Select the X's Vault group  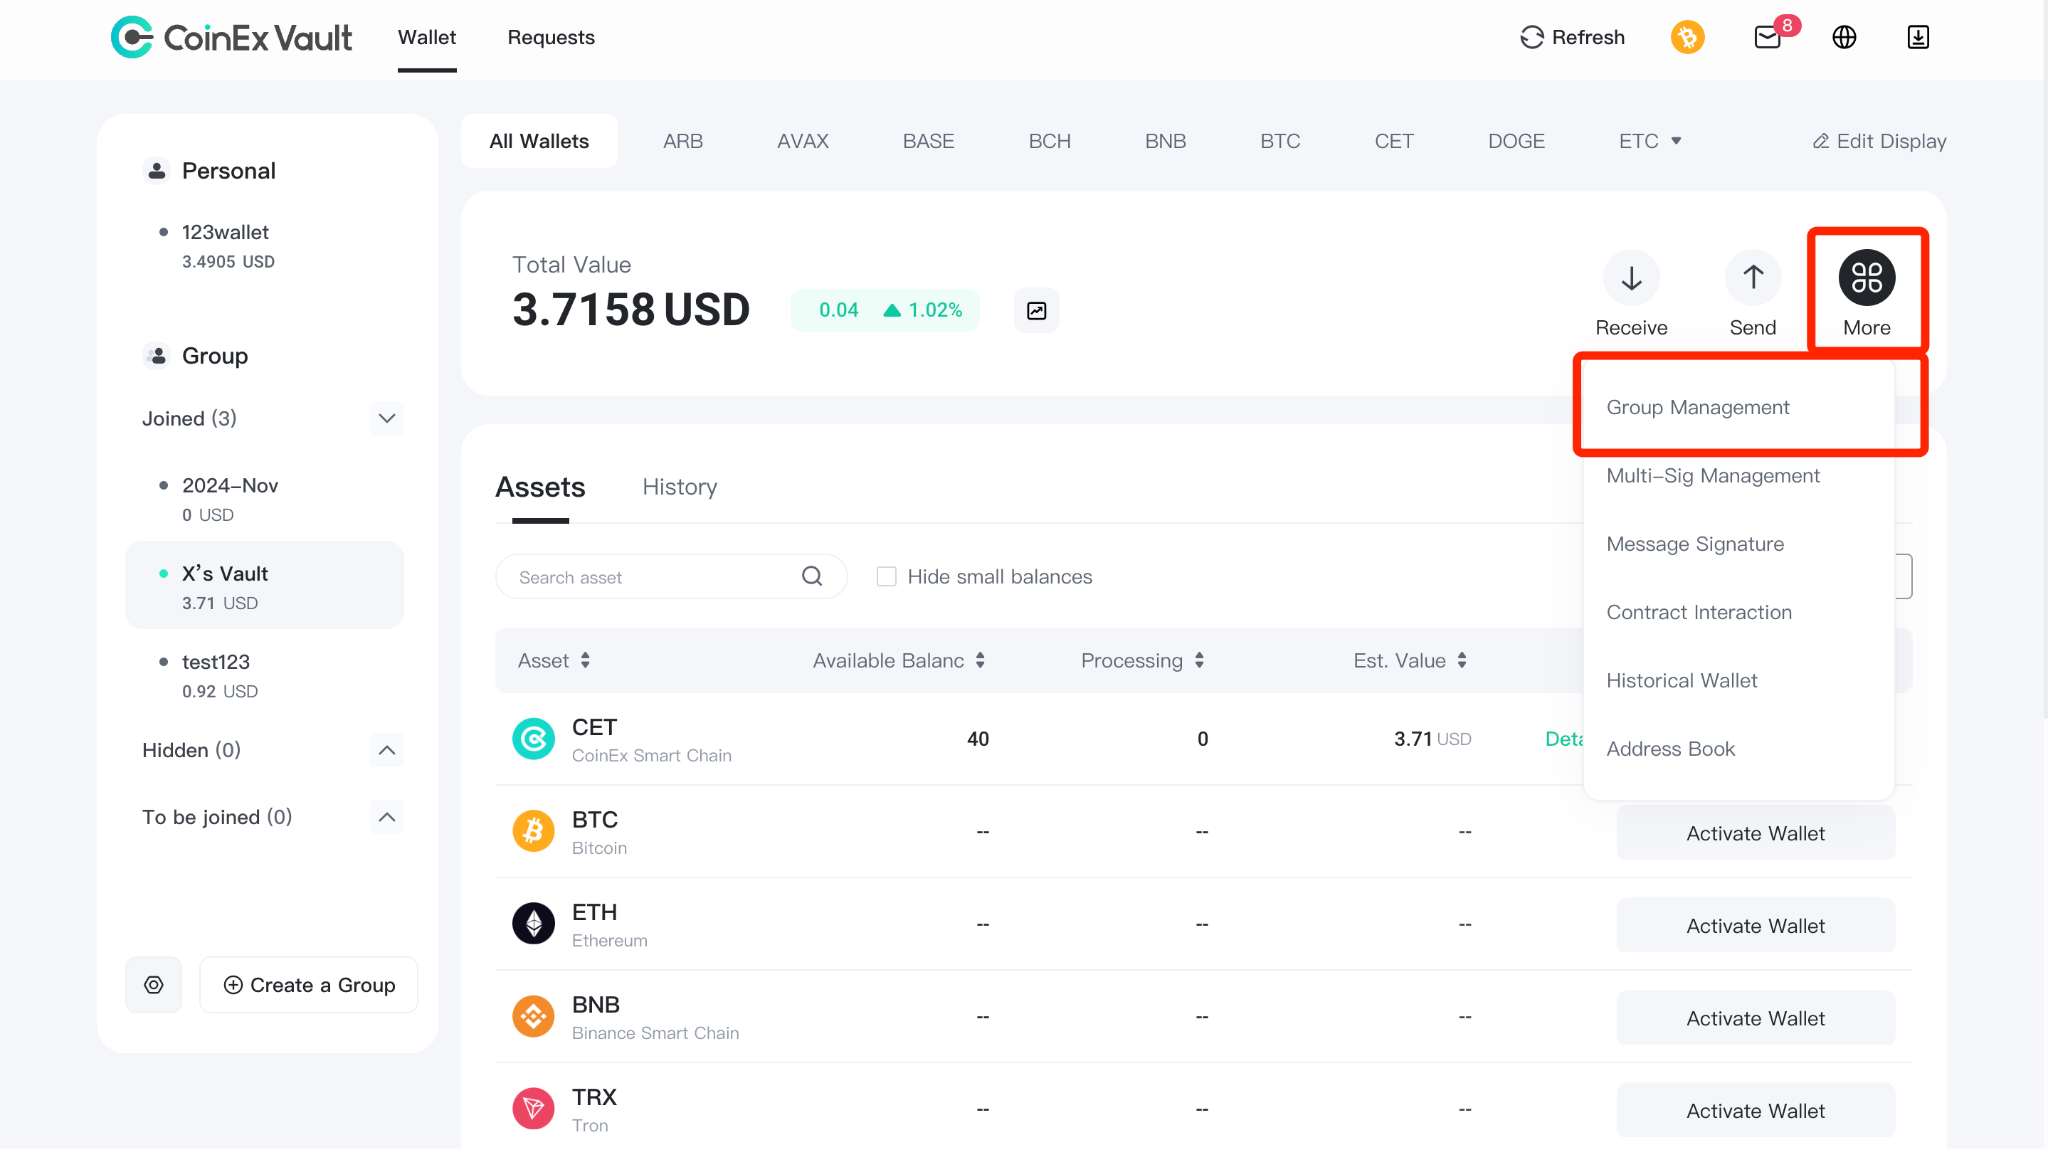[265, 586]
